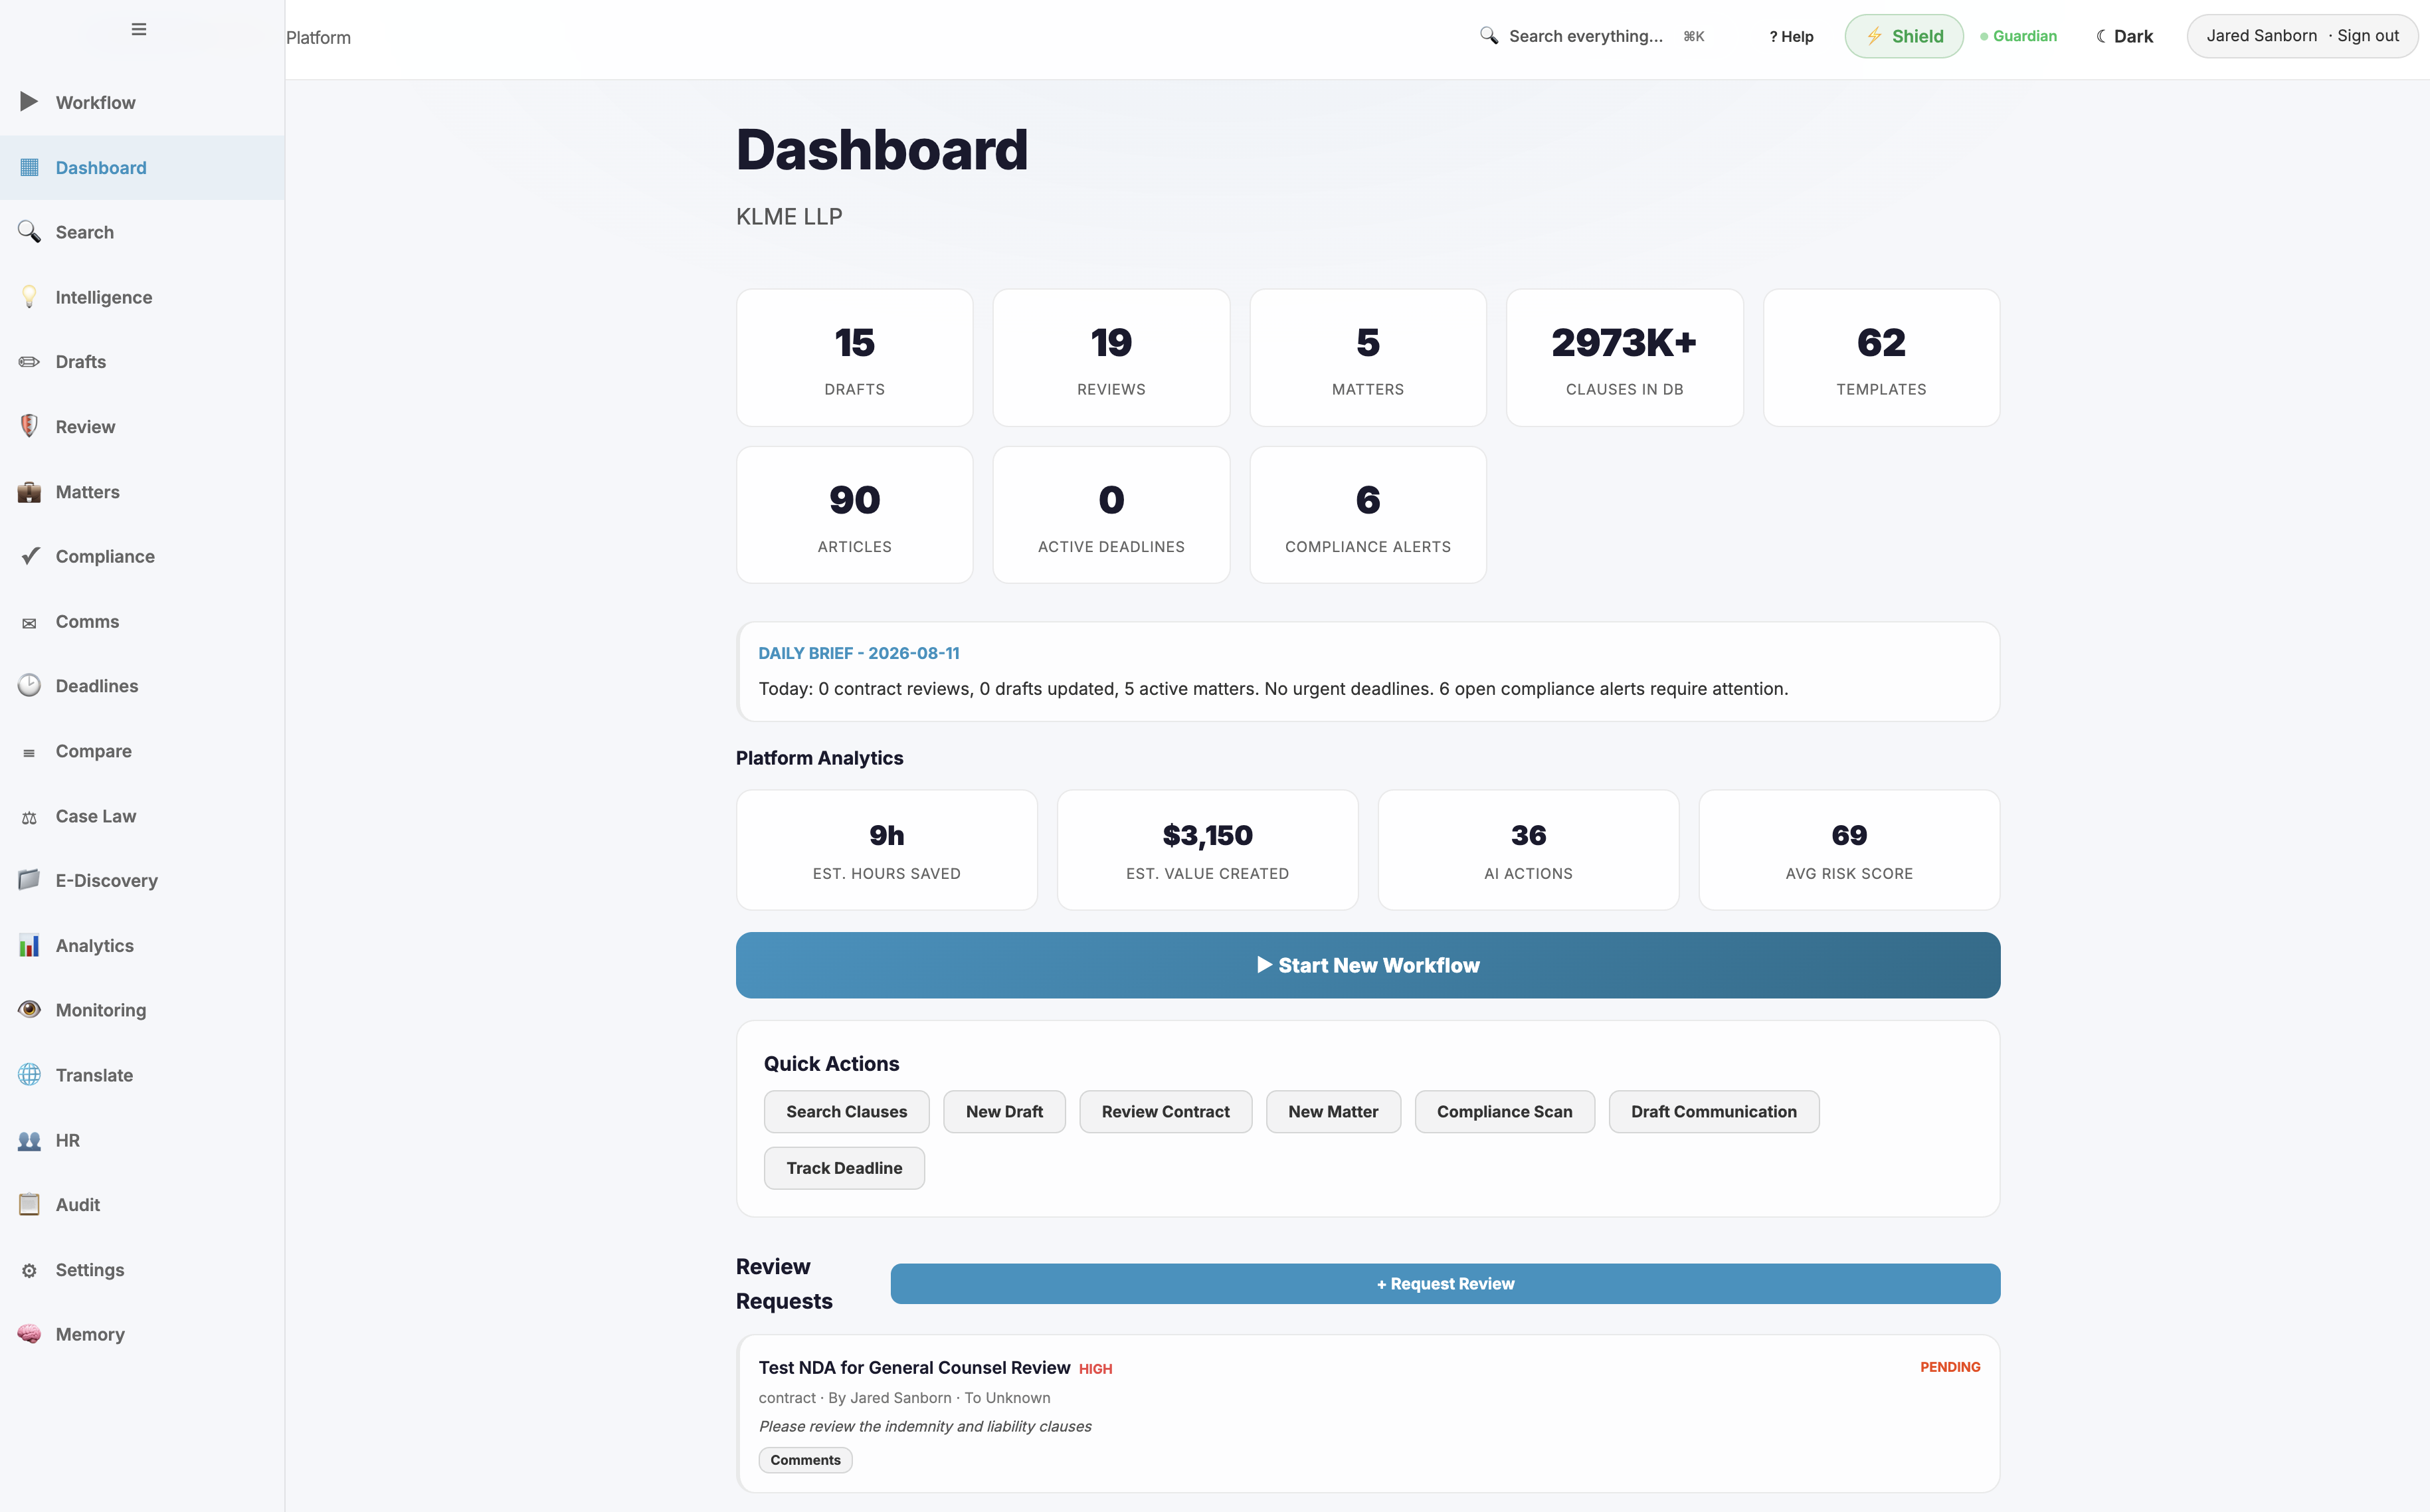The image size is (2430, 1512).
Task: Click Test NDA for General Counsel Review
Action: point(914,1367)
